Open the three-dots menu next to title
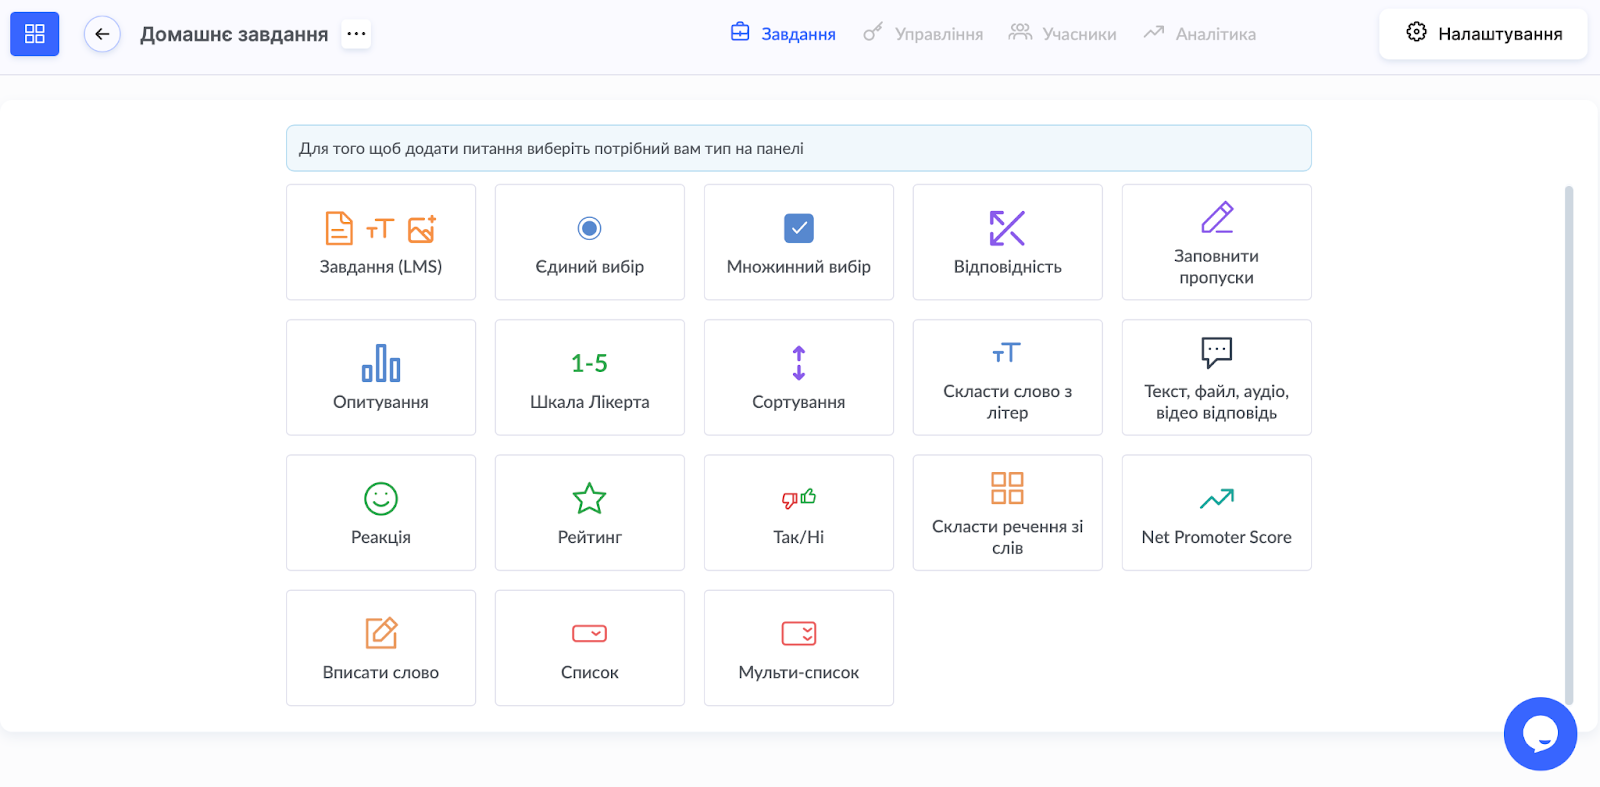The width and height of the screenshot is (1600, 787). coord(356,34)
